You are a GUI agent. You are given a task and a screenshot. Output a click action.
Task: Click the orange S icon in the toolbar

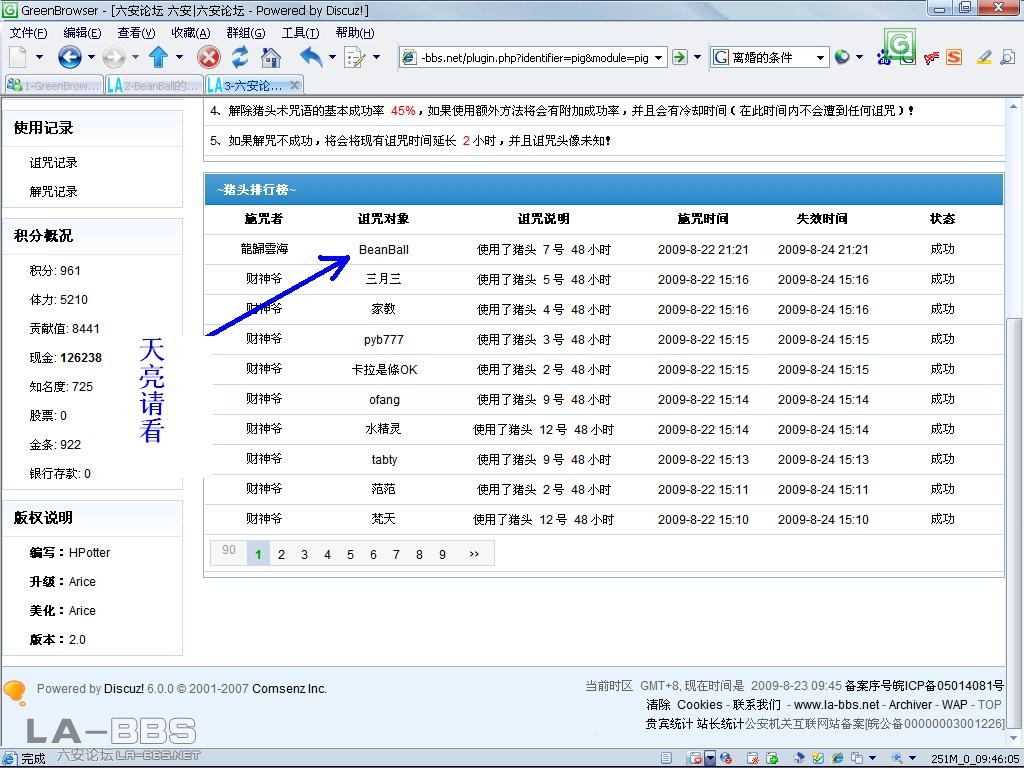tap(954, 57)
